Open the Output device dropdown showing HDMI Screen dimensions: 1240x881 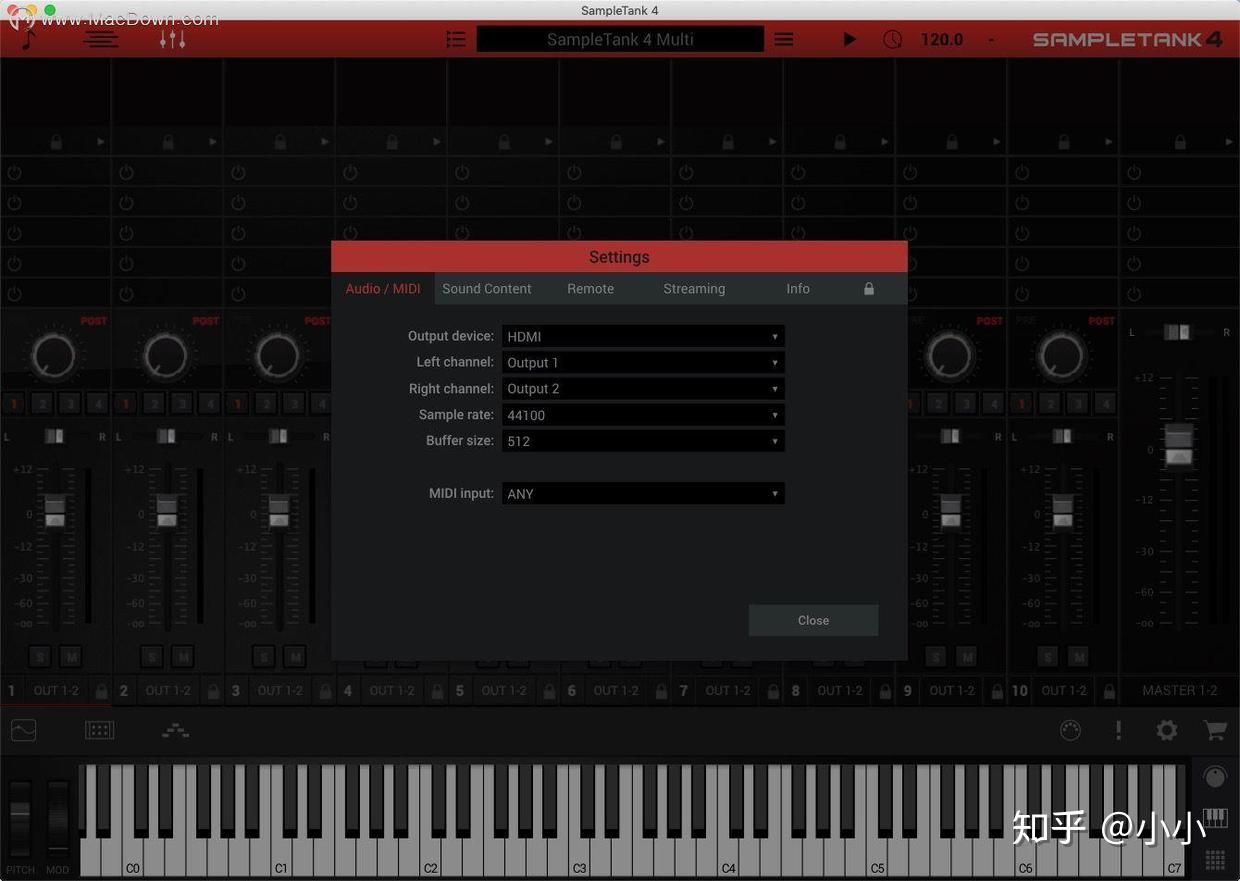(643, 336)
